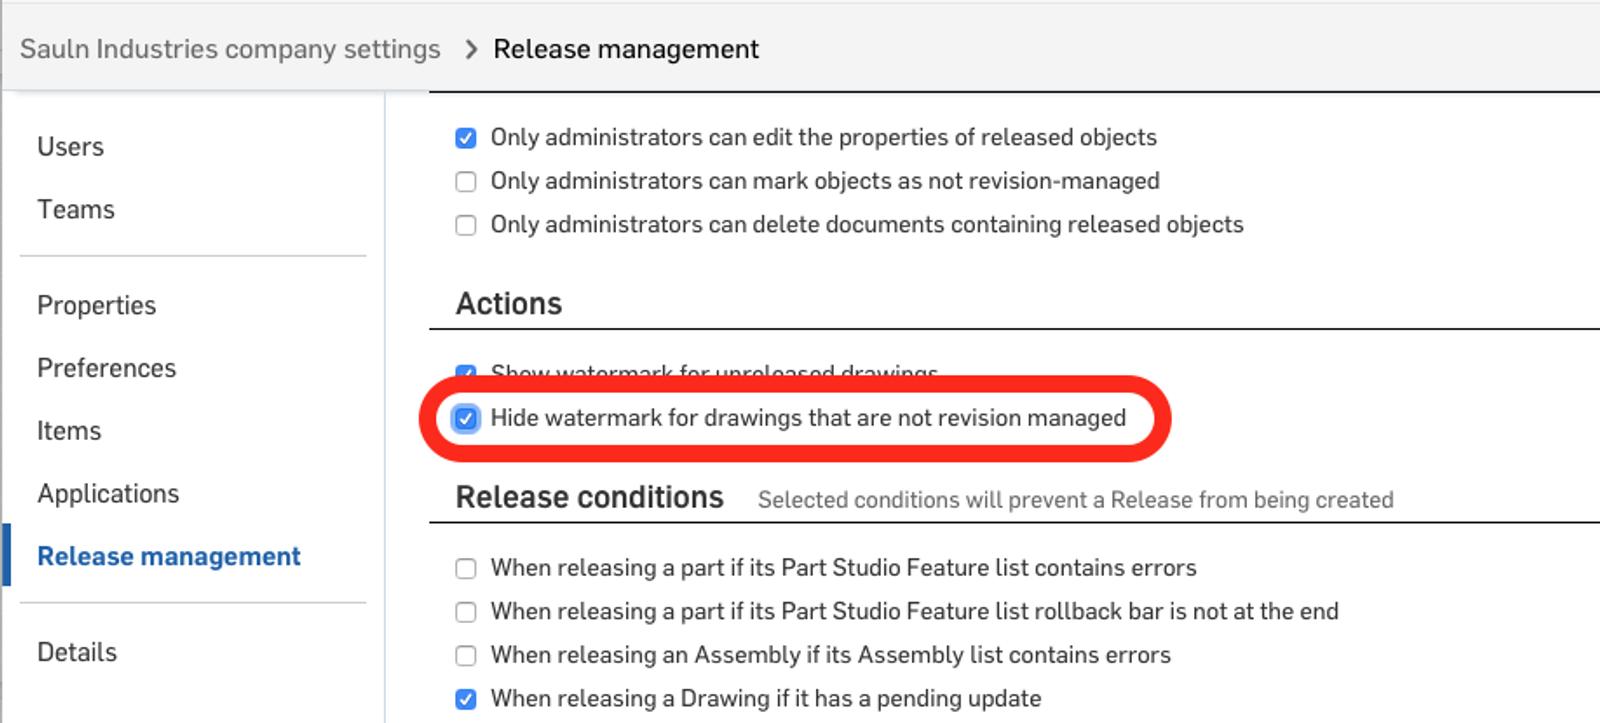Select Release management in the sidebar

(x=168, y=557)
